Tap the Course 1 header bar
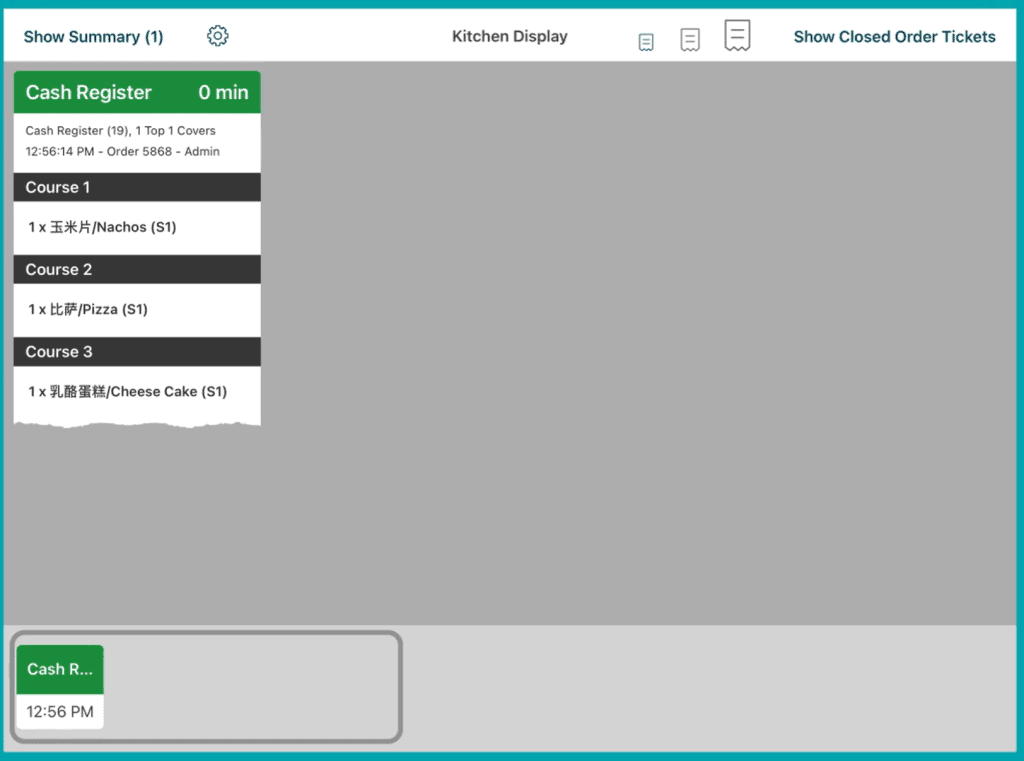 click(x=137, y=188)
